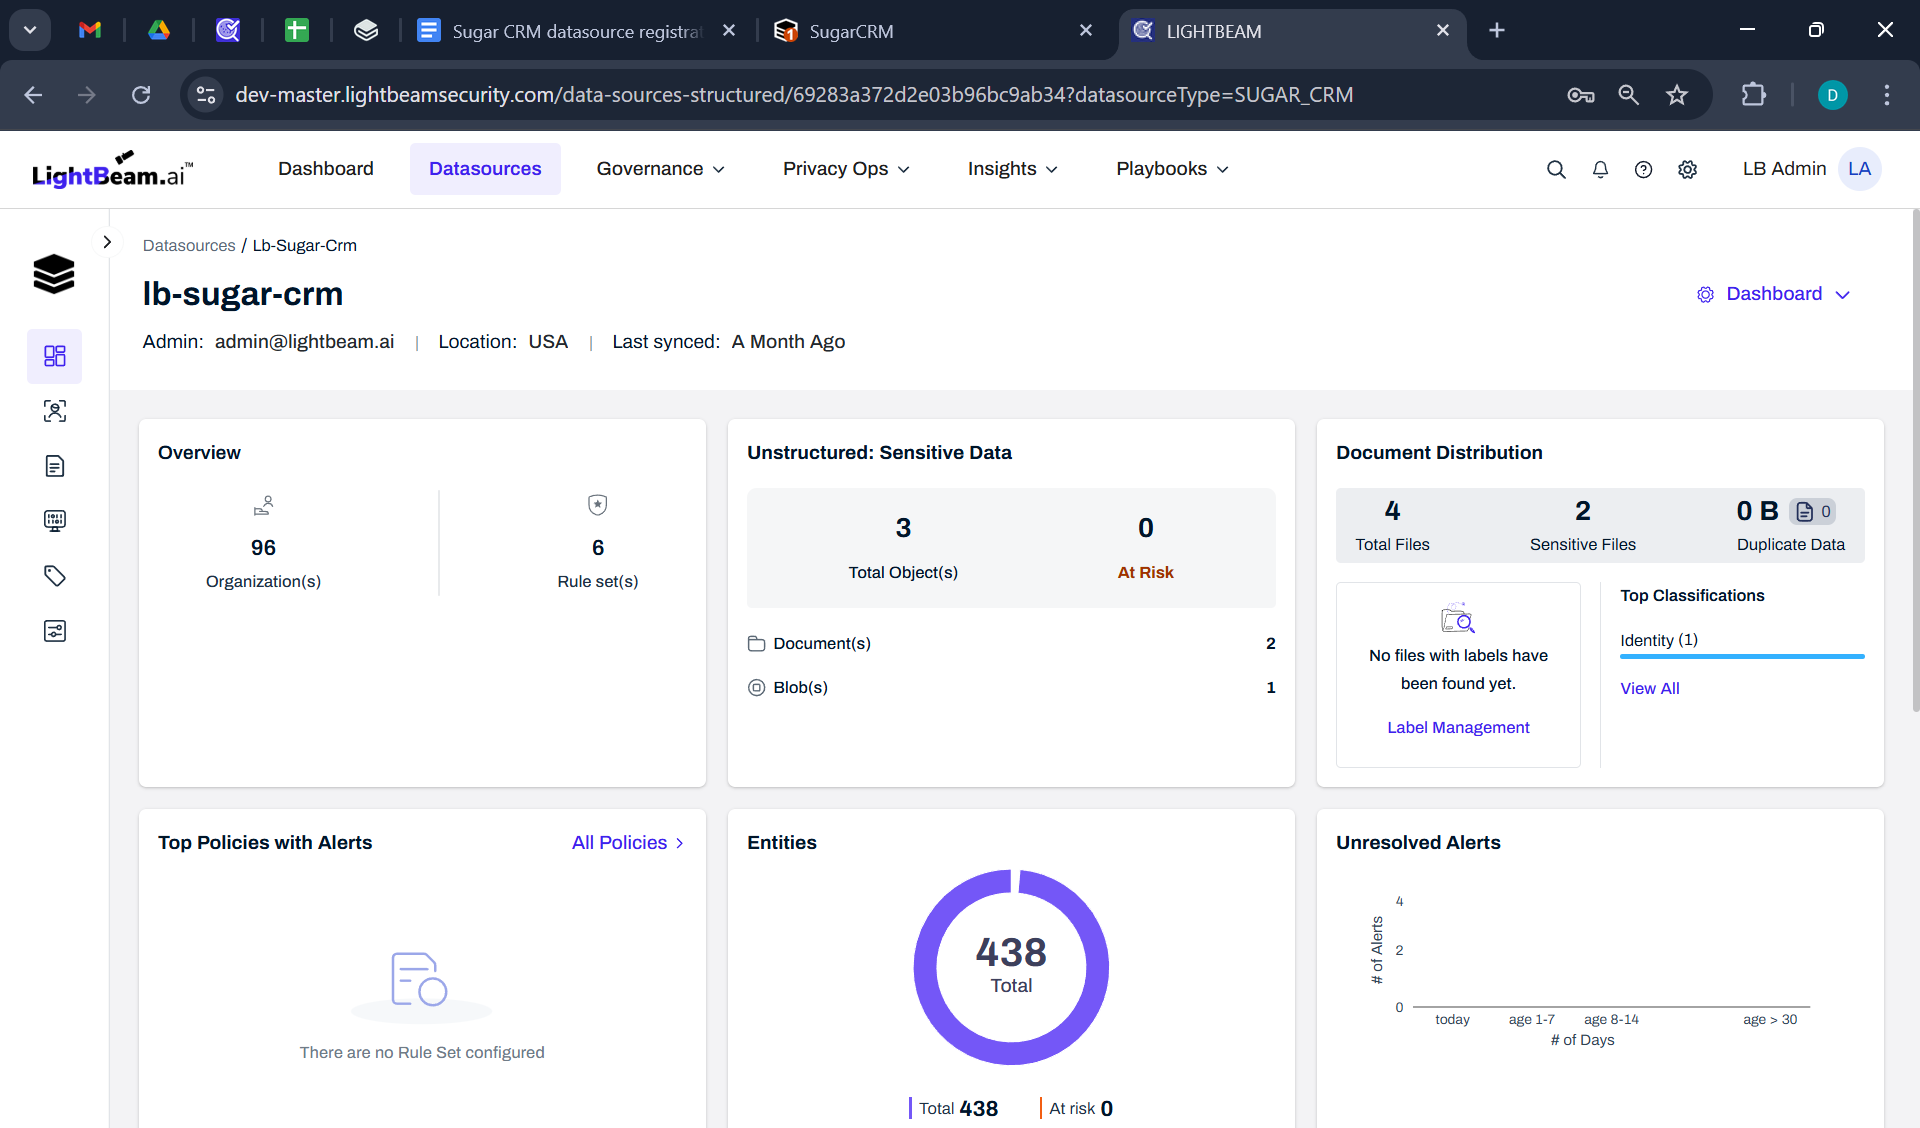Click the browser address bar URL

coord(793,95)
